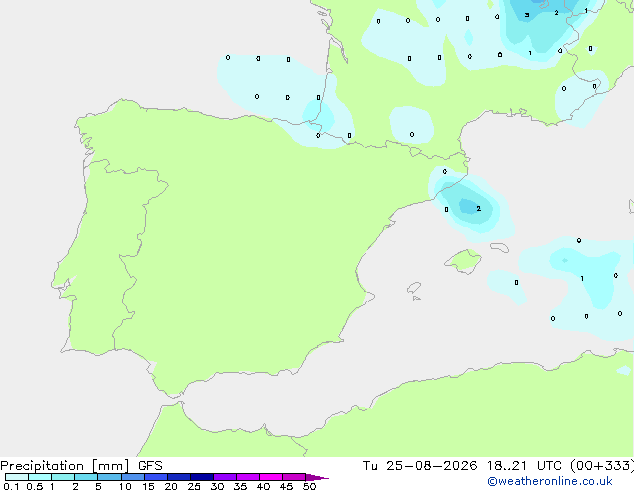Select the "15" legend scale label
The width and height of the screenshot is (634, 490).
click(148, 486)
